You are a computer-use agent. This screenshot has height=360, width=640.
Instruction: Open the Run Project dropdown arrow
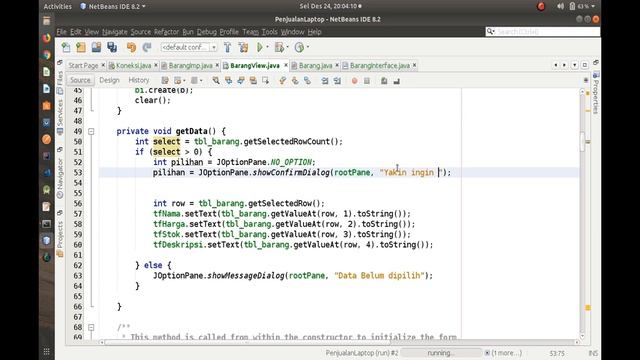(267, 47)
